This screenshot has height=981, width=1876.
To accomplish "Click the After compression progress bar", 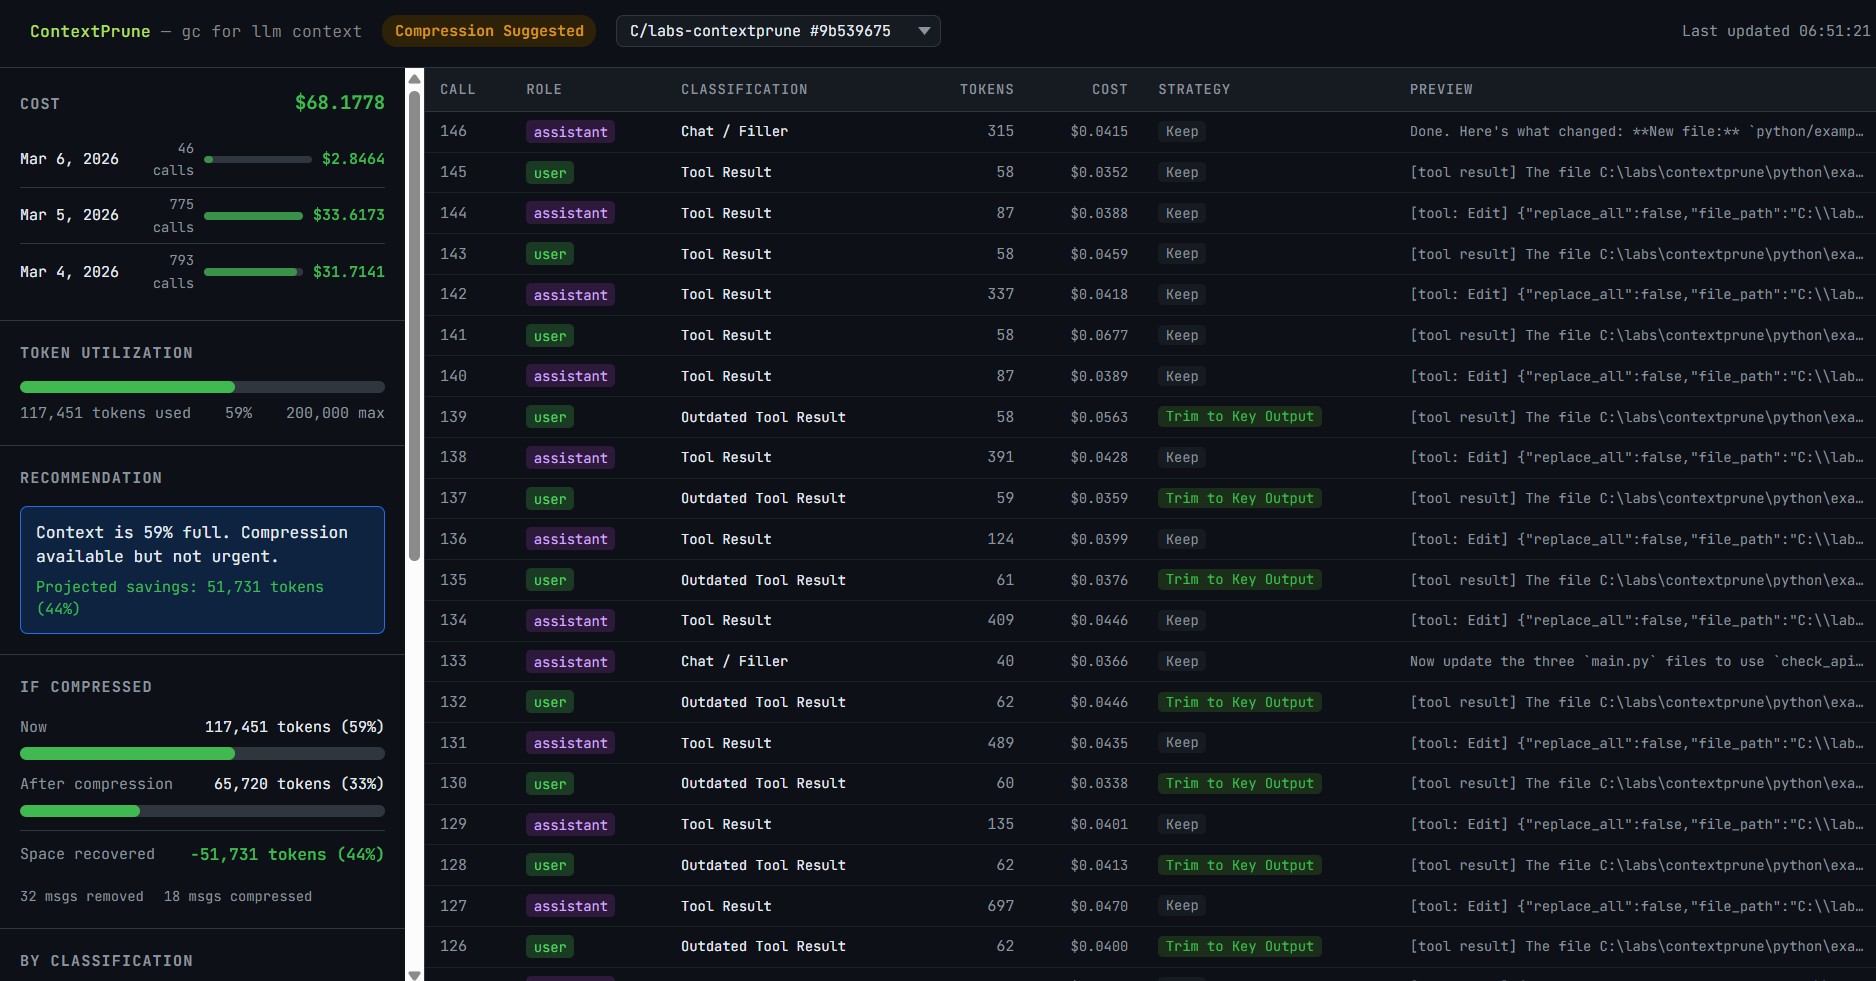I will [202, 811].
